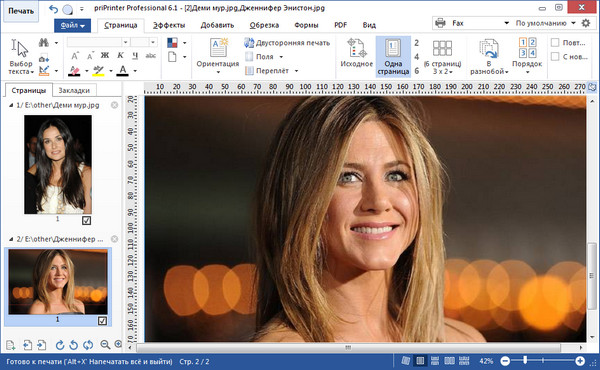Viewport: 600px width, 370px height.
Task: Choose 6 pages per sheet
Action: 417,71
